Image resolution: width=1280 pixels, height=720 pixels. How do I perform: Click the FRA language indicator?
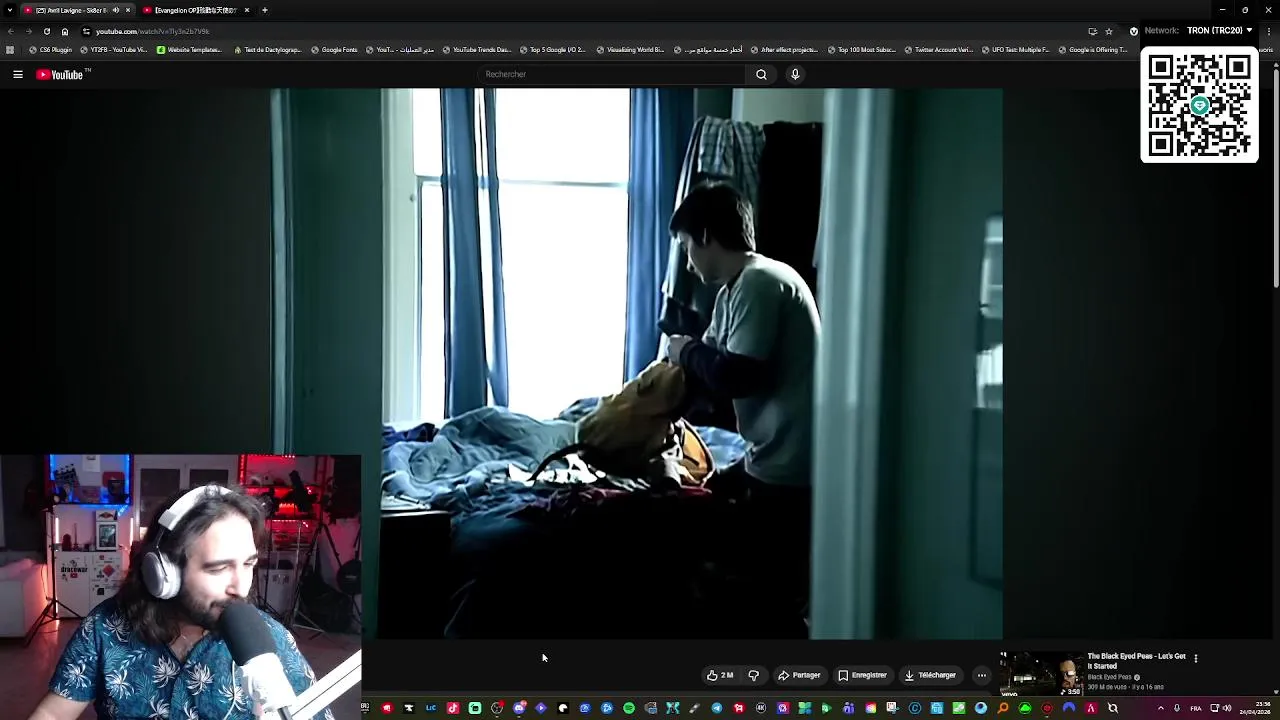coord(1196,708)
